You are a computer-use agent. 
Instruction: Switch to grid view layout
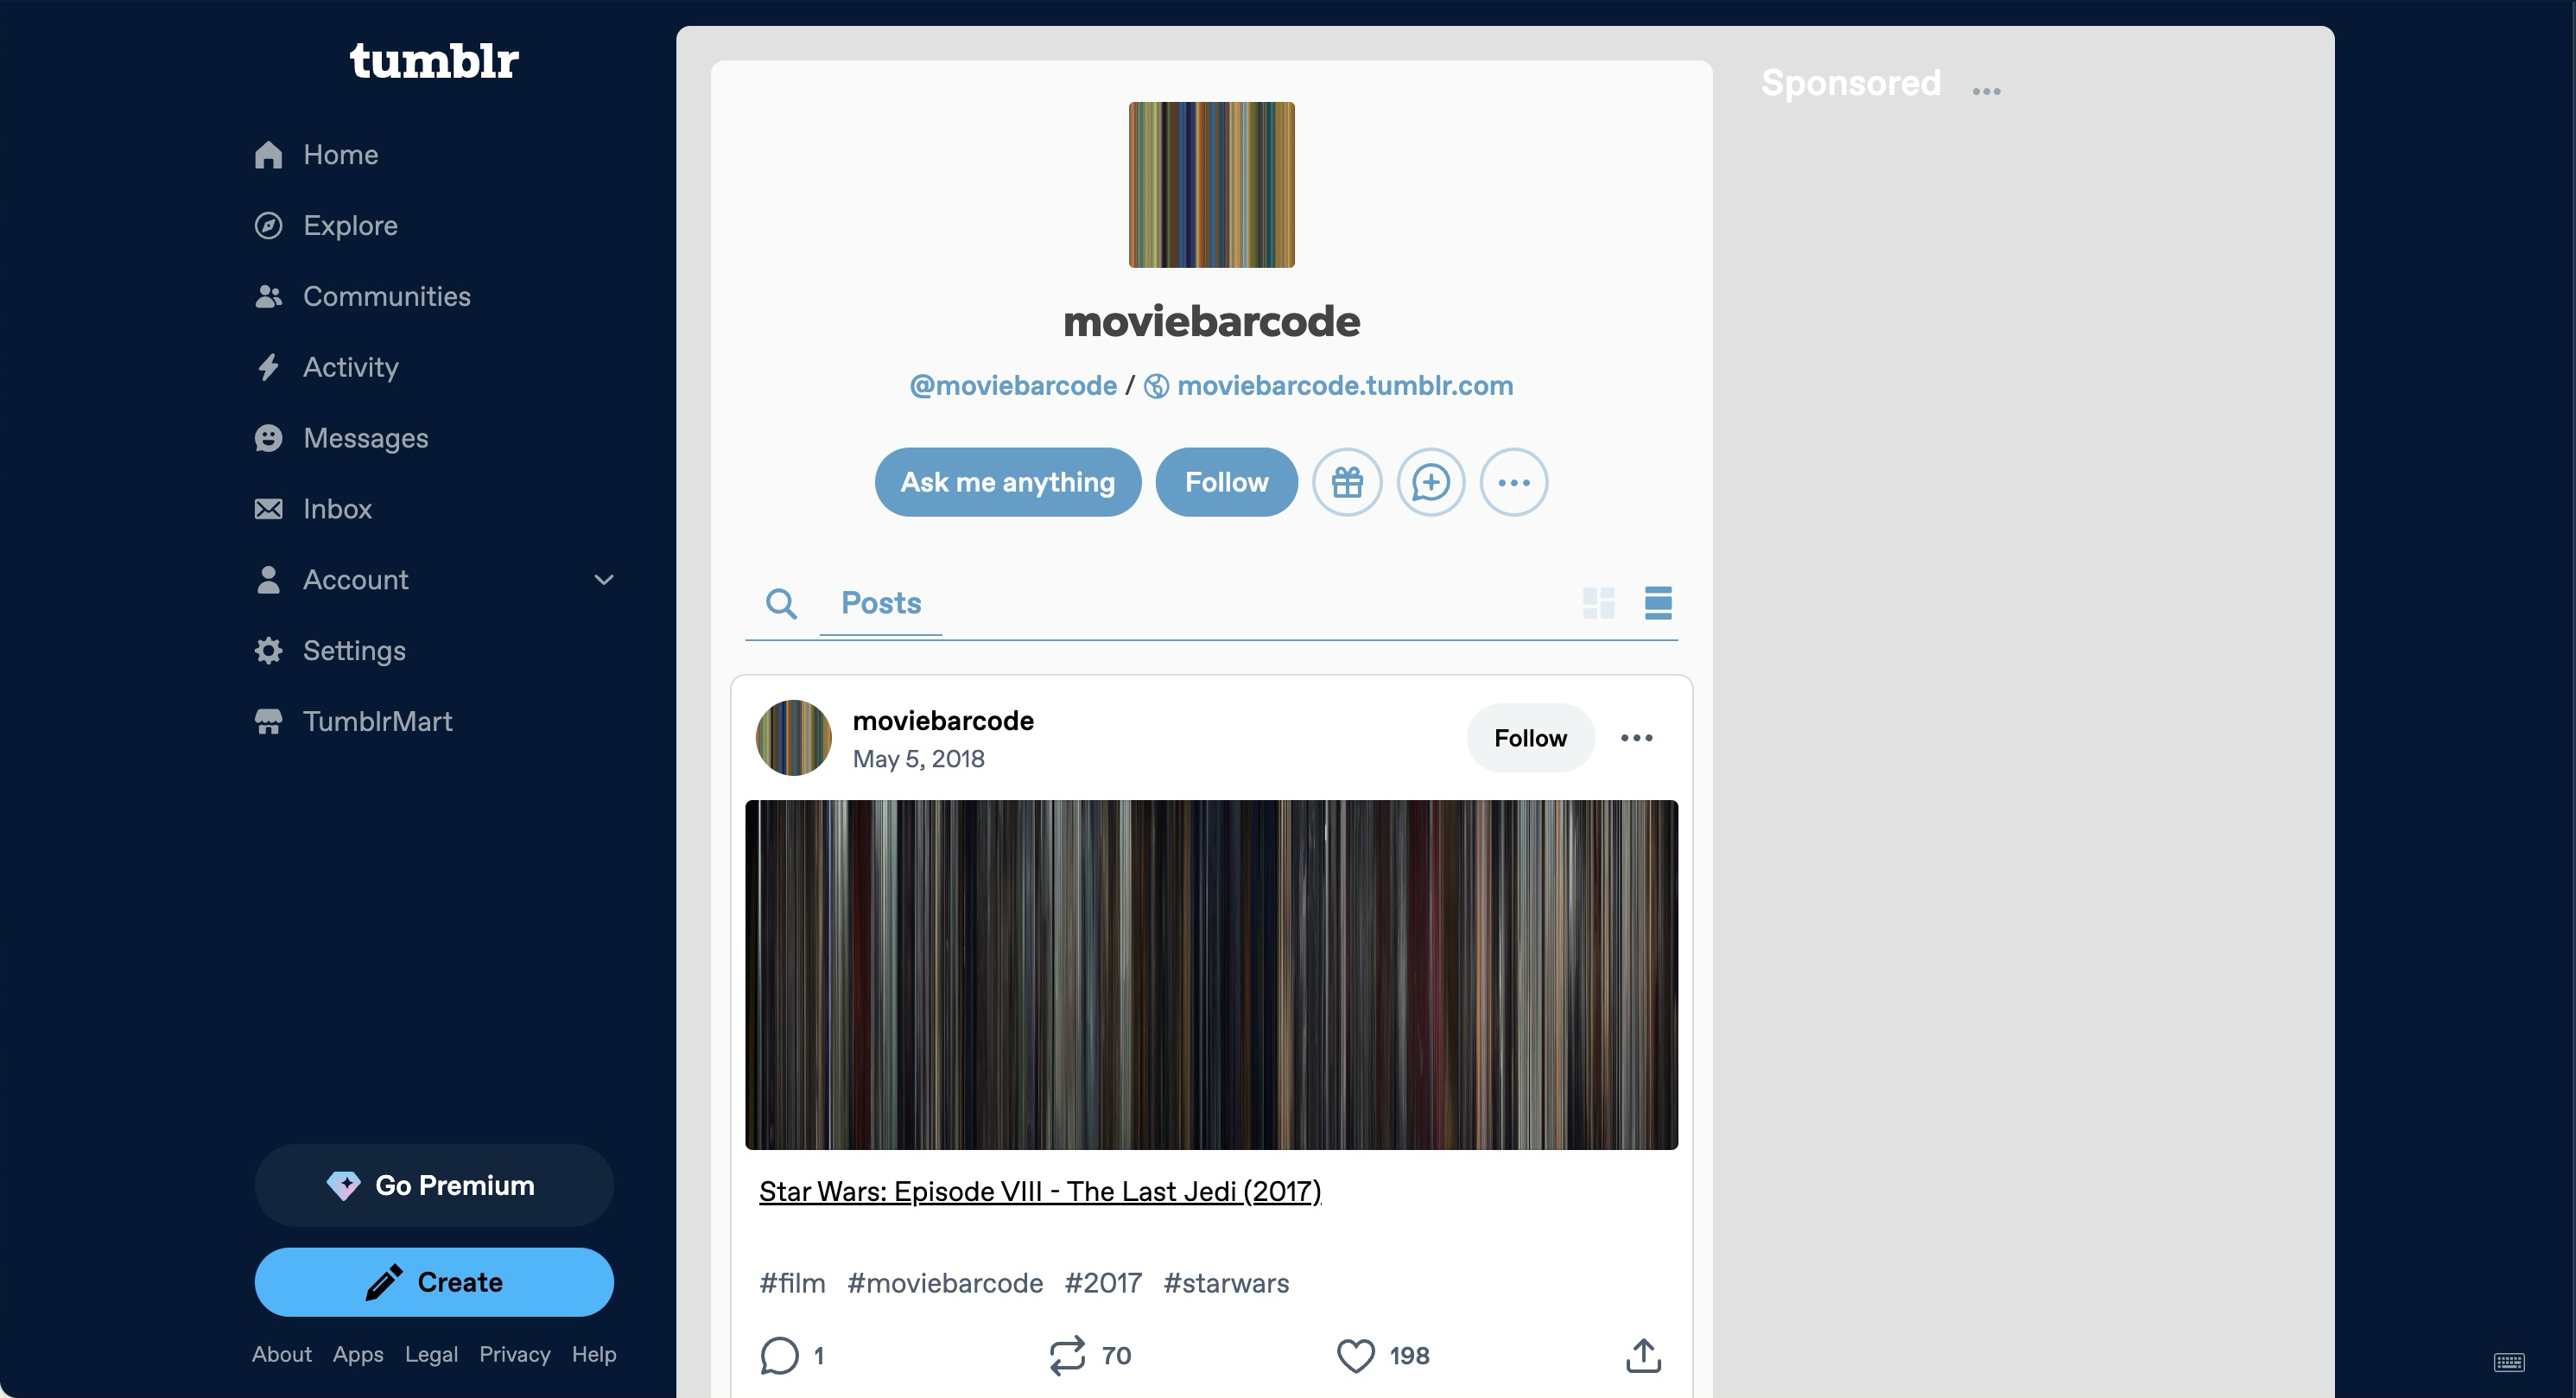1599,603
